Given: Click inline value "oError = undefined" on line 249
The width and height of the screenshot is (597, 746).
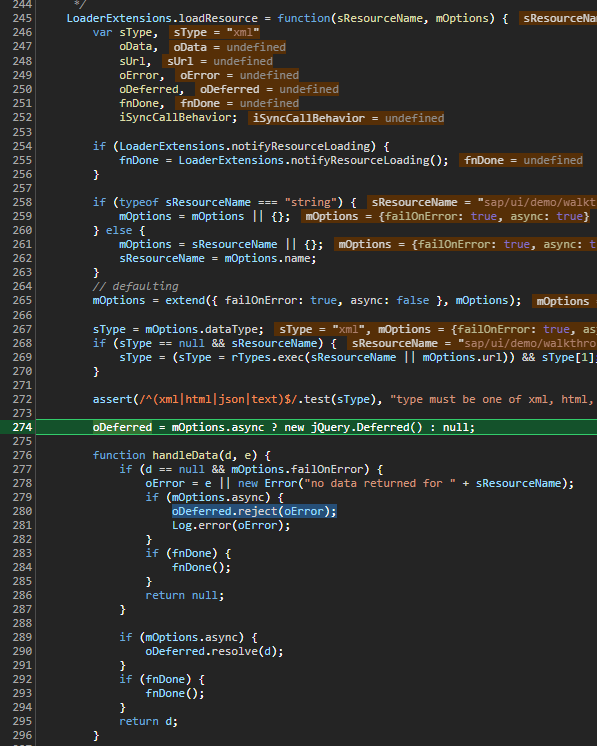Looking at the screenshot, I should [x=239, y=75].
